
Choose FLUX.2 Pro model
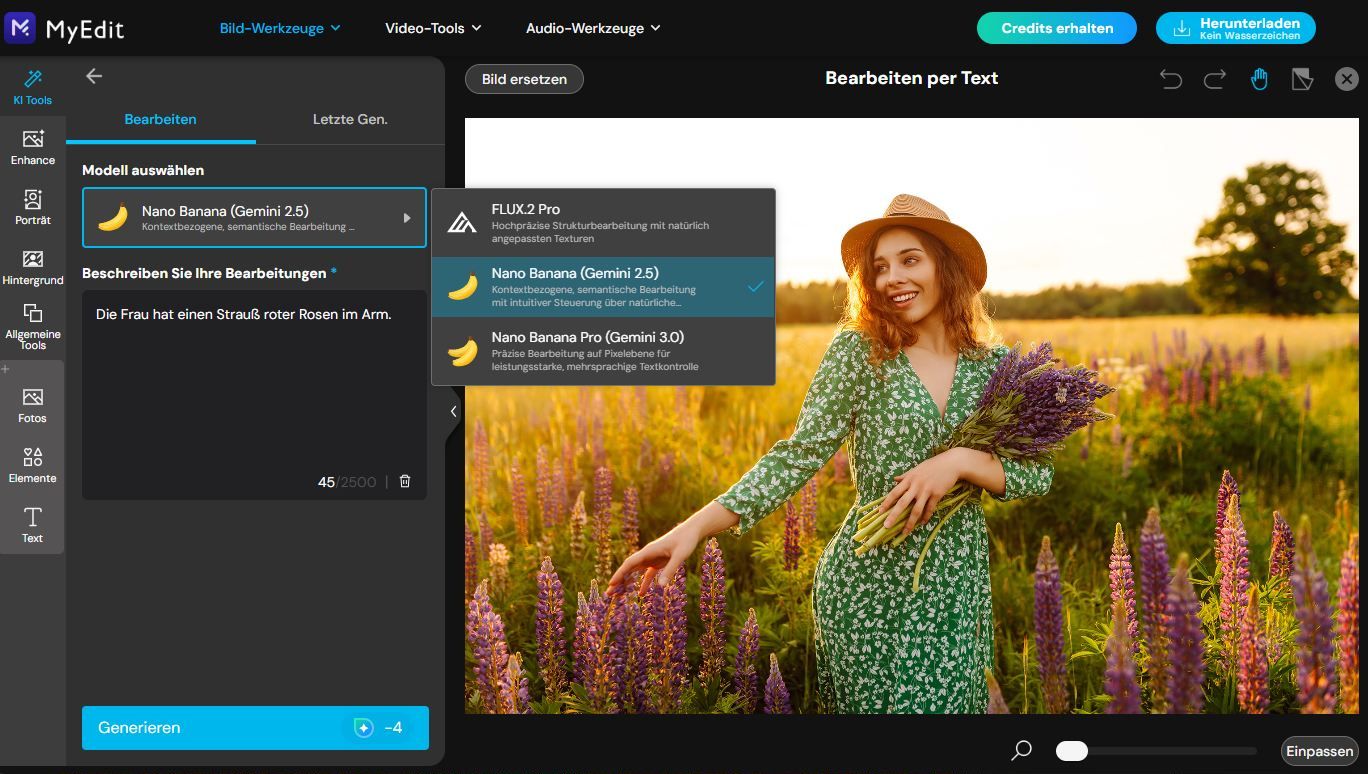(x=603, y=223)
